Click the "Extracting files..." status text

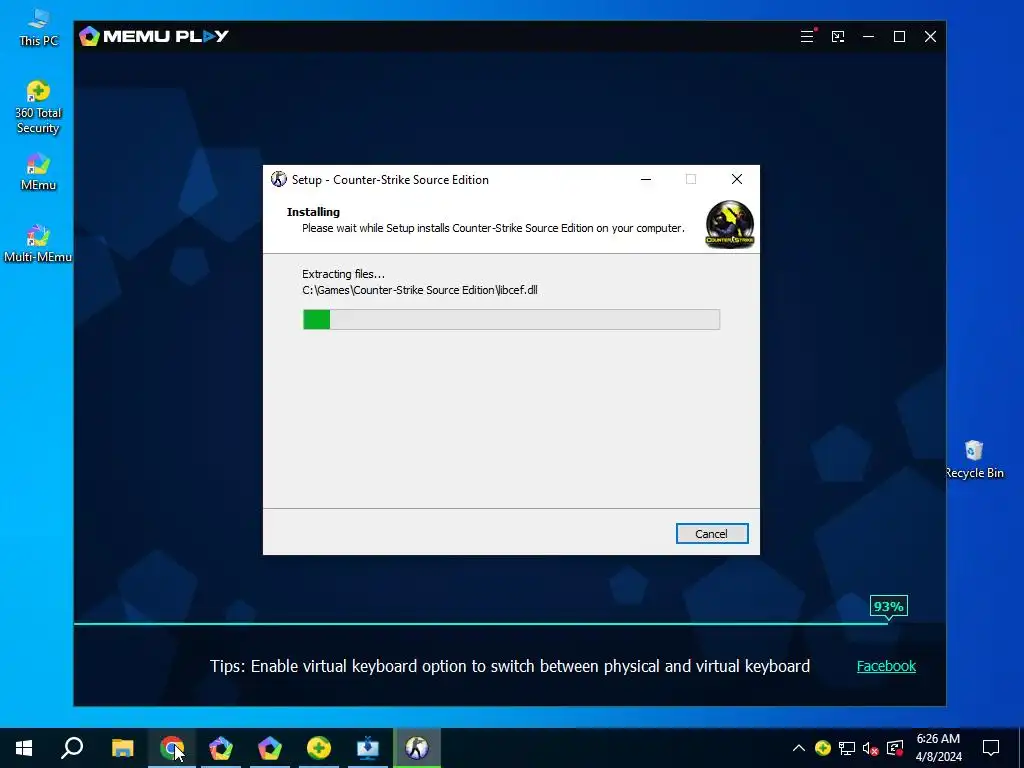[344, 274]
